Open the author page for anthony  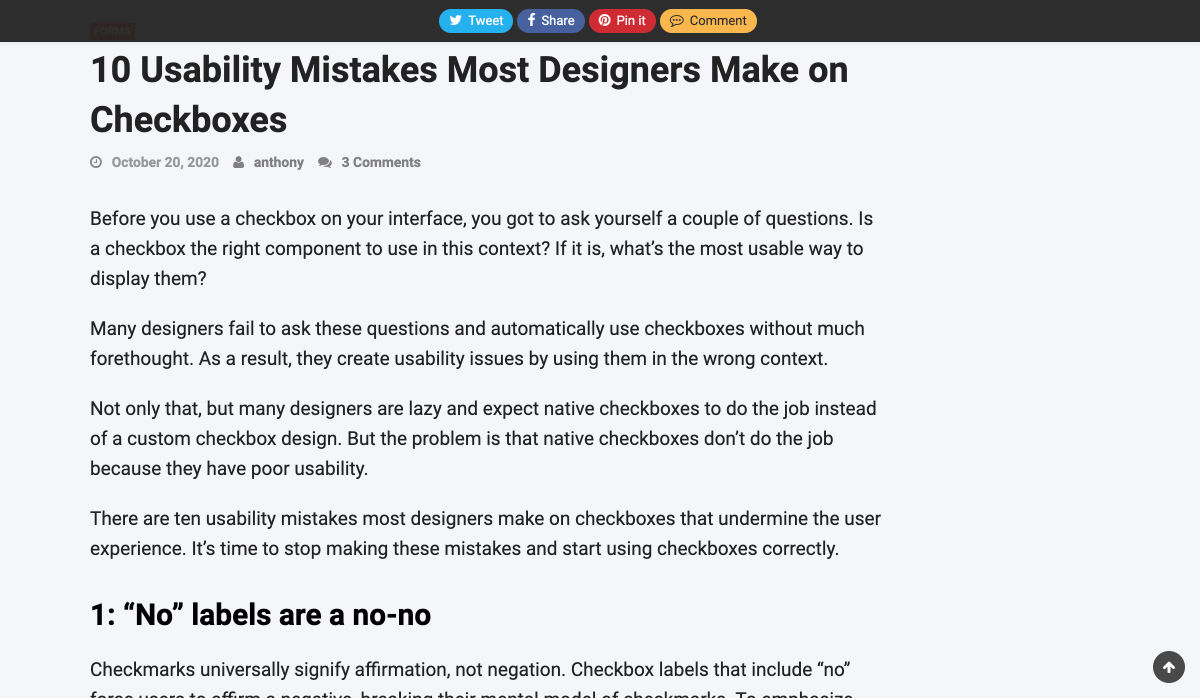(278, 162)
